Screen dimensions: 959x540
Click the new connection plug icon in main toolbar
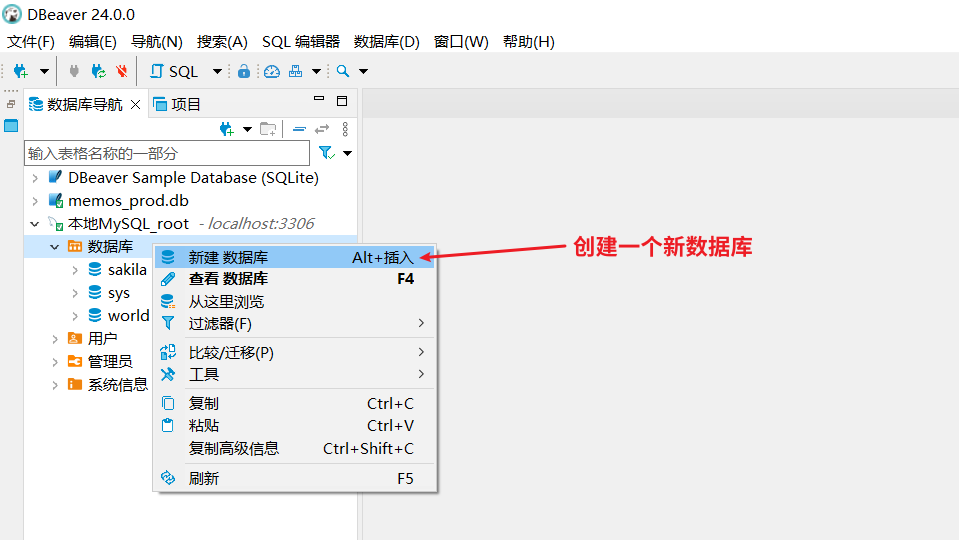21,72
